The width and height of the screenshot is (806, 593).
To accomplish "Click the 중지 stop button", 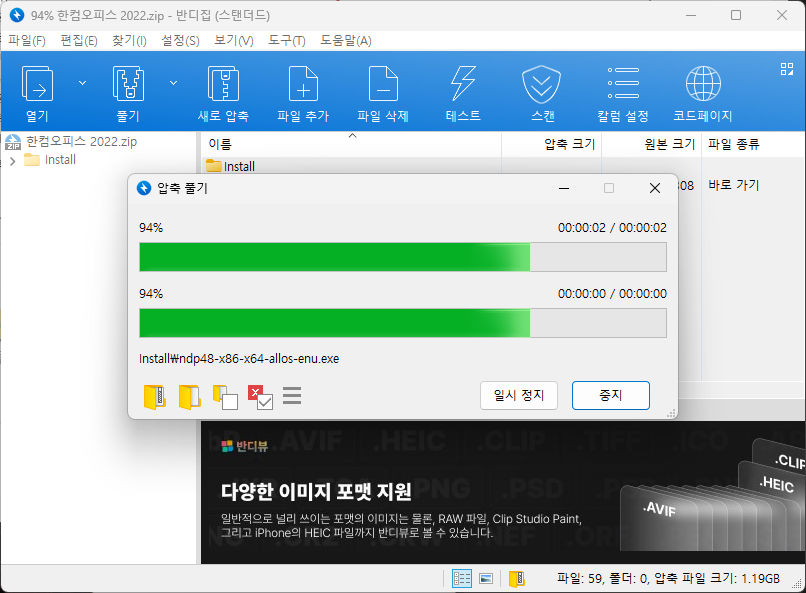I will 611,395.
